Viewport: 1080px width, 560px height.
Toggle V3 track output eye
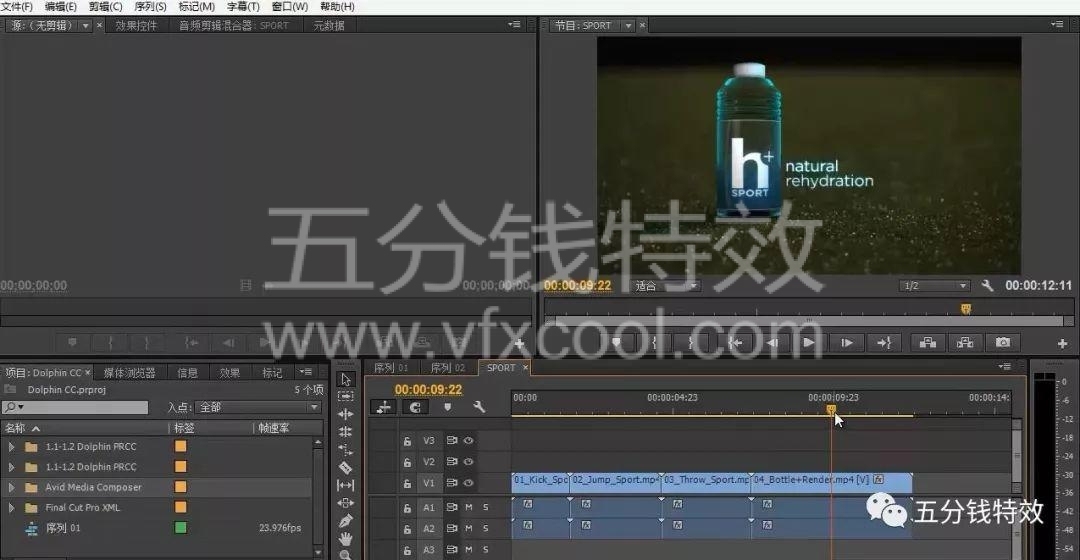(x=468, y=440)
